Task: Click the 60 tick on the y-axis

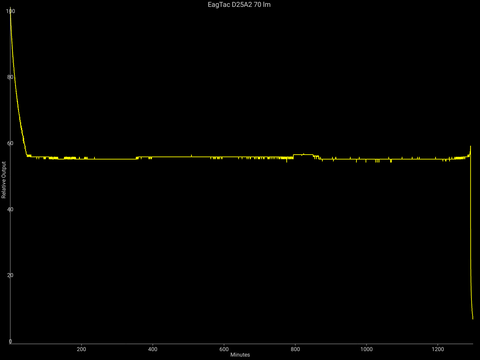Action: (x=10, y=143)
